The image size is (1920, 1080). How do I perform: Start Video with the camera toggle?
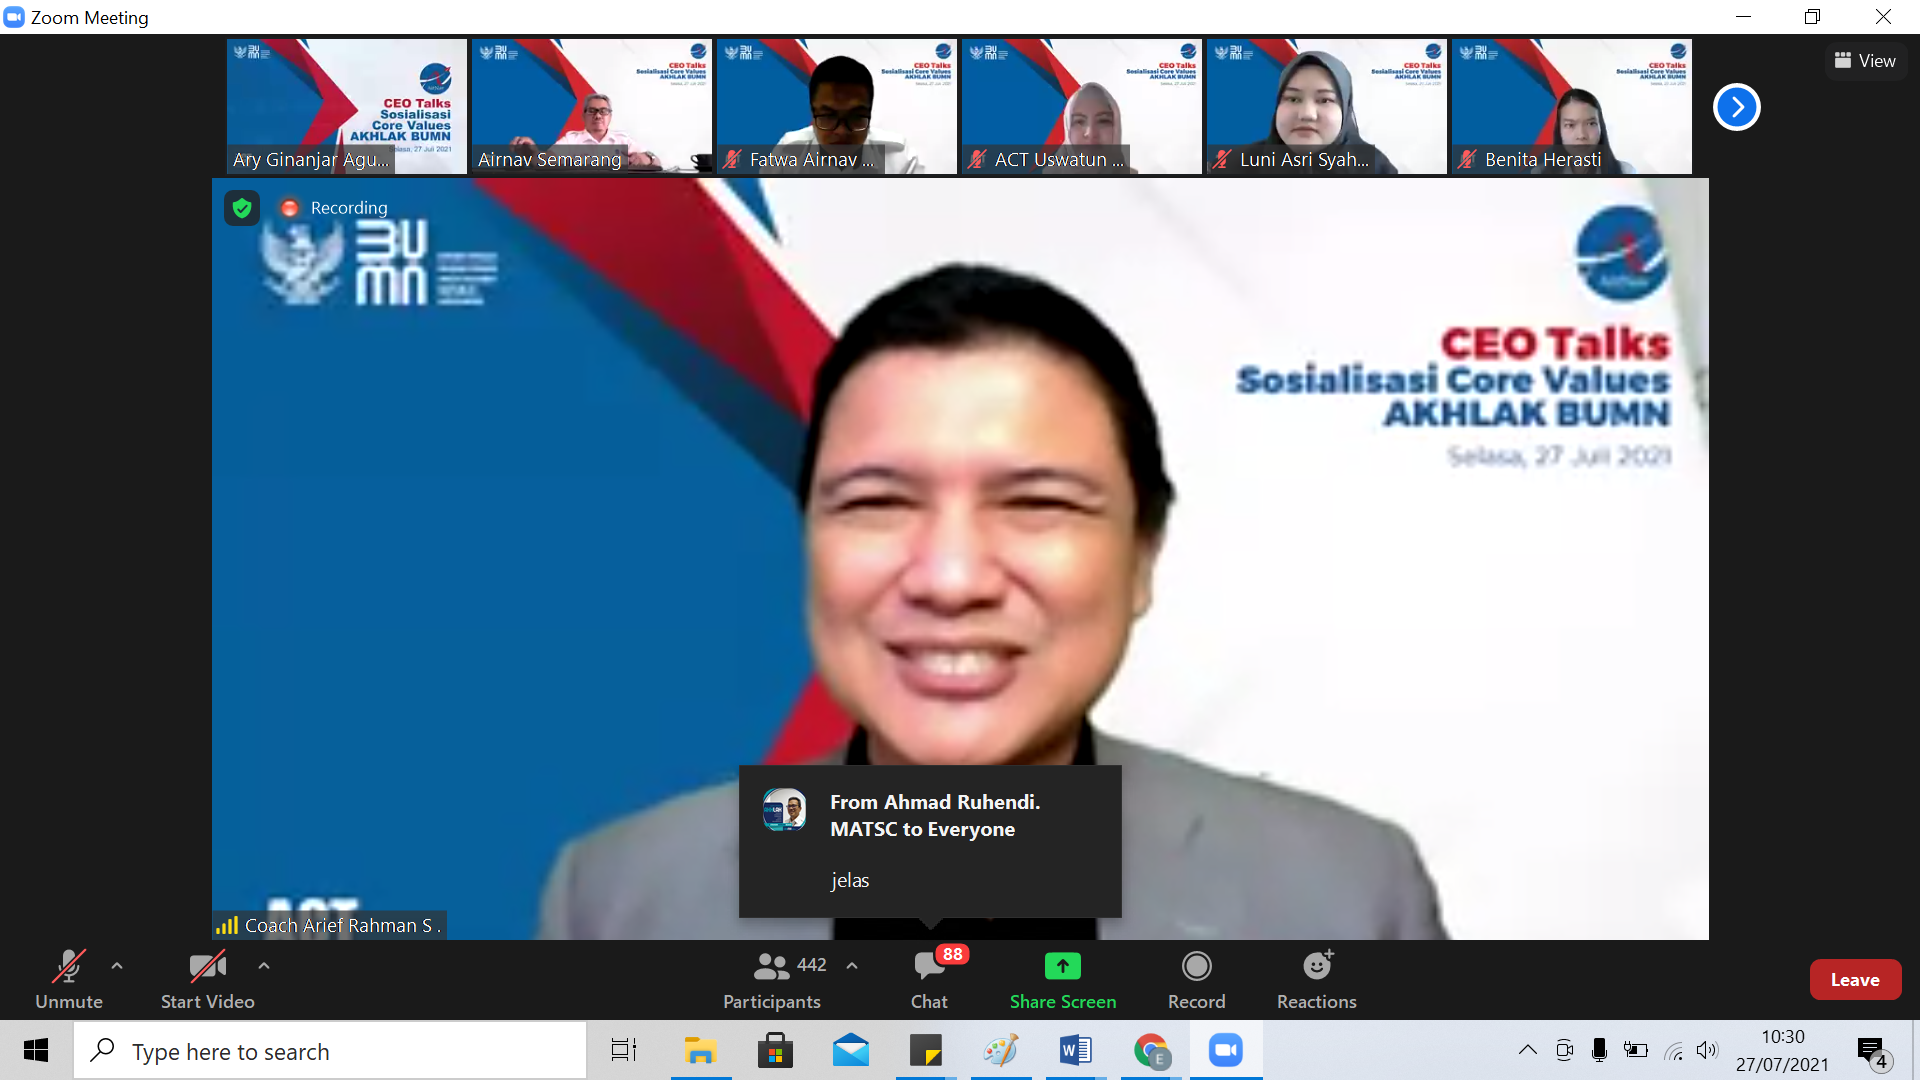(x=207, y=966)
